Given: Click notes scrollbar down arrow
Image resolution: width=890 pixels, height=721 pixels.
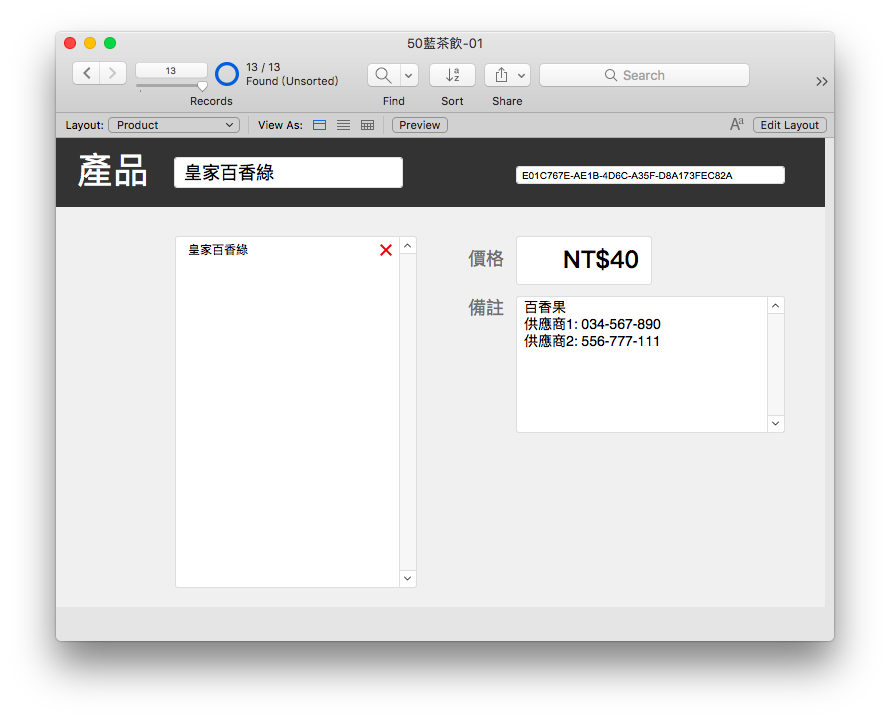Looking at the screenshot, I should point(776,424).
